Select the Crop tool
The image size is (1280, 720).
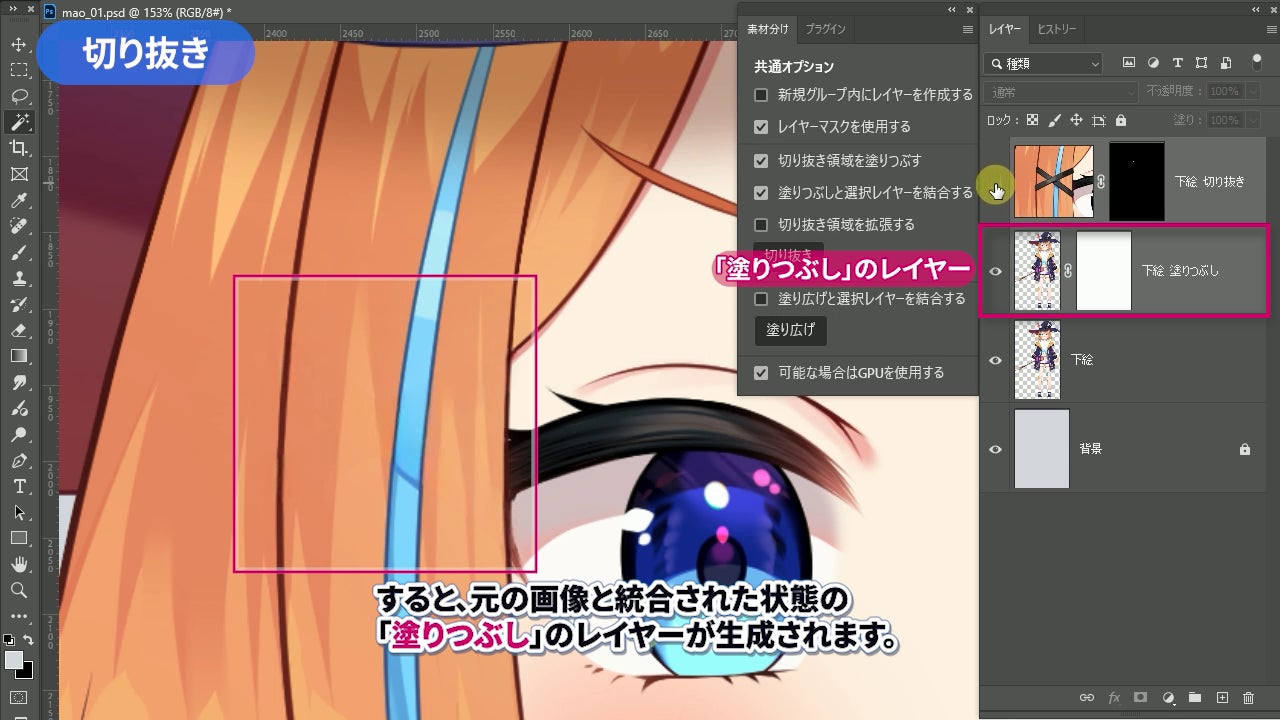(x=19, y=149)
